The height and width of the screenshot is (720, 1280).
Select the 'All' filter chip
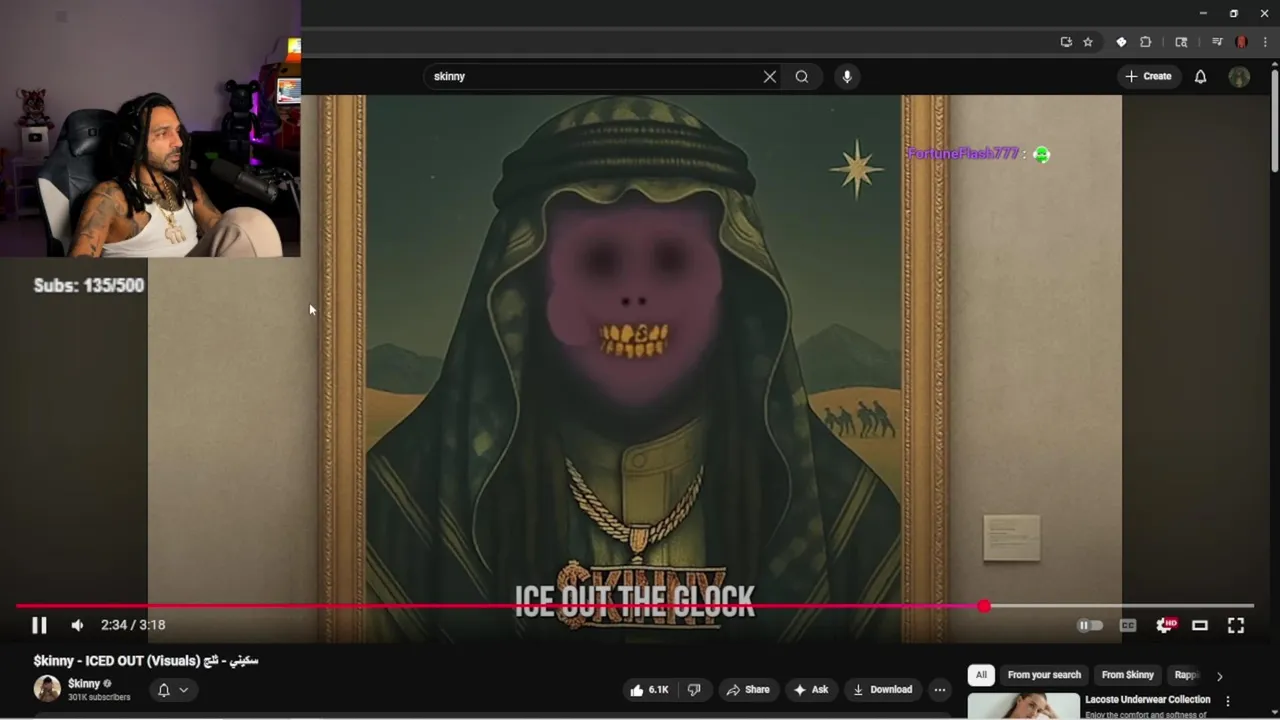point(981,675)
